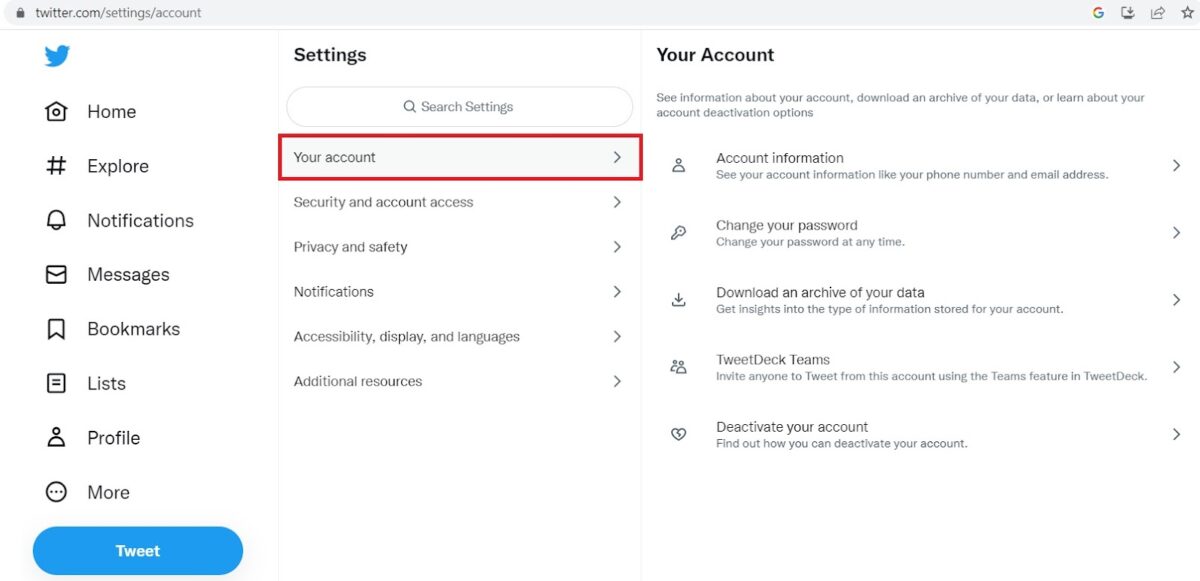The image size is (1200, 581).
Task: Click the Messages envelope icon
Action: coord(57,274)
